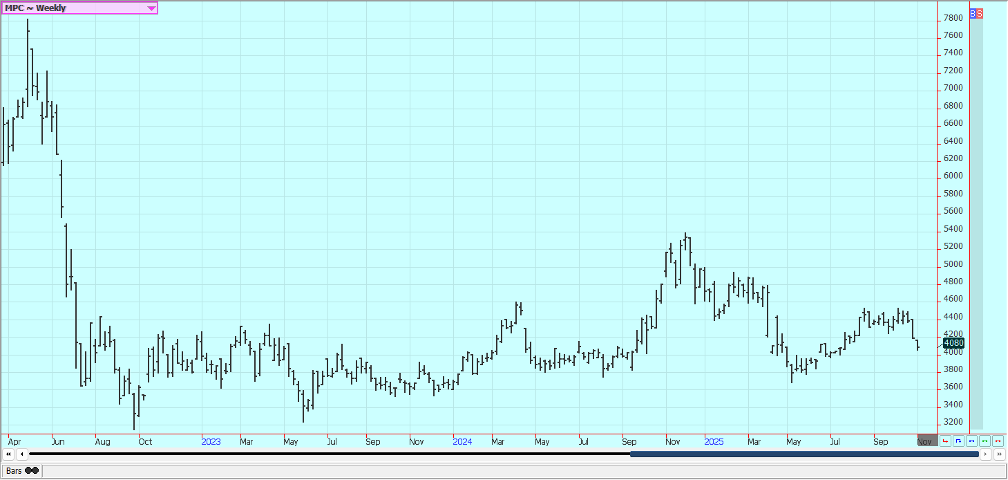Open the MPC Weekly symbol dropdown arrow
The height and width of the screenshot is (480, 1008).
pos(151,7)
